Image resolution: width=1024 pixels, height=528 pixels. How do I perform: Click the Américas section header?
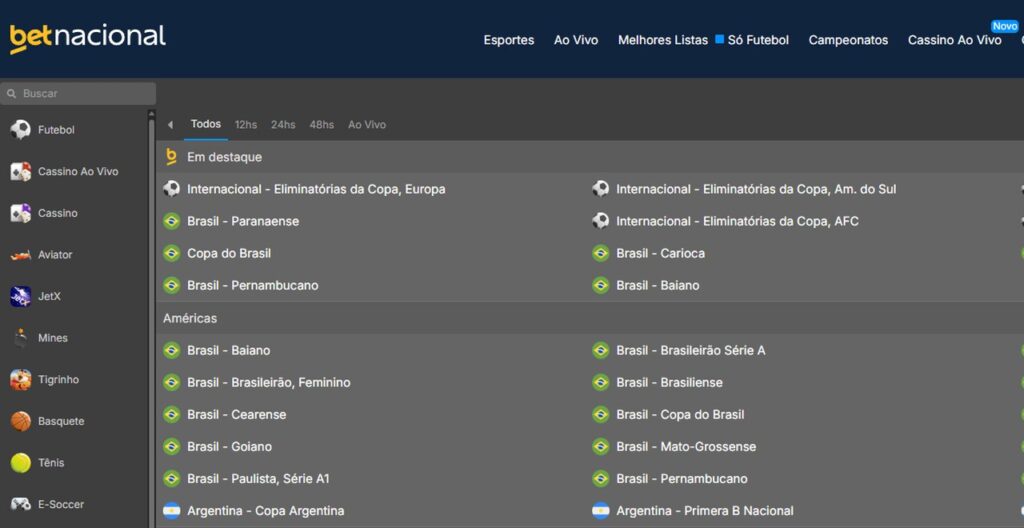190,318
